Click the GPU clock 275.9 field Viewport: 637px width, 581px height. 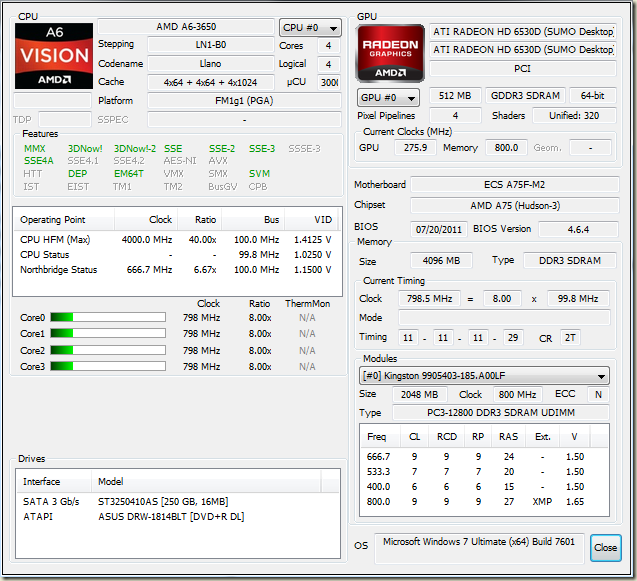point(415,147)
